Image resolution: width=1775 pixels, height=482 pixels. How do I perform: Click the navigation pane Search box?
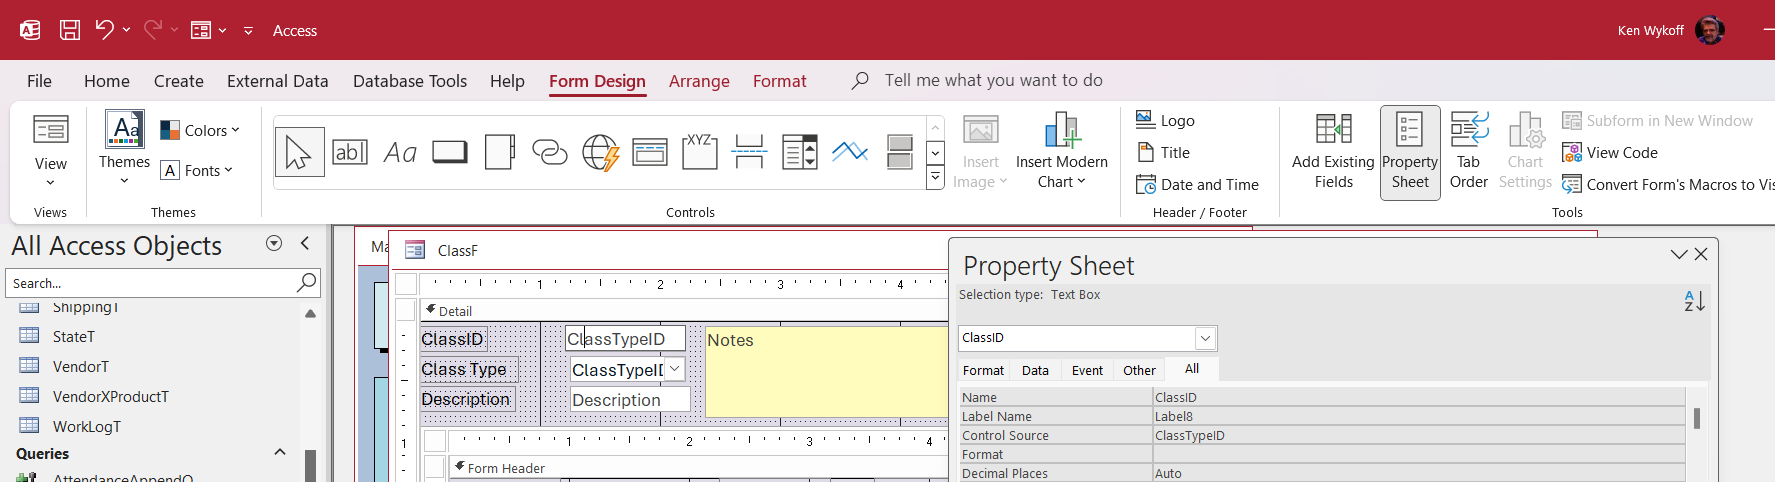(x=150, y=283)
